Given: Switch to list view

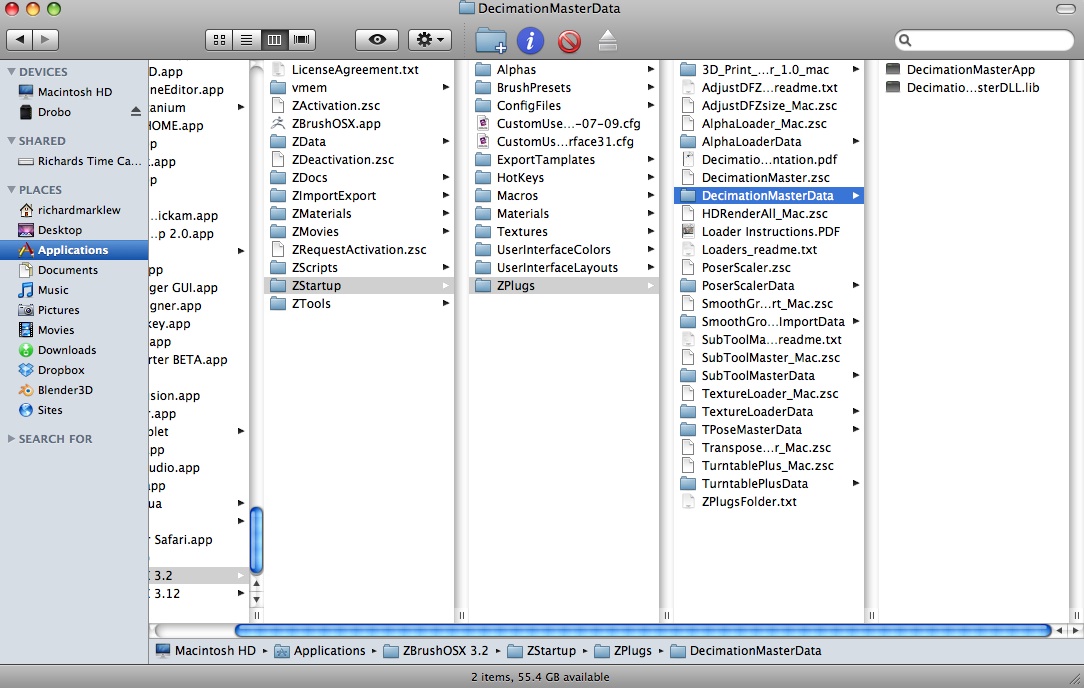Looking at the screenshot, I should [247, 40].
